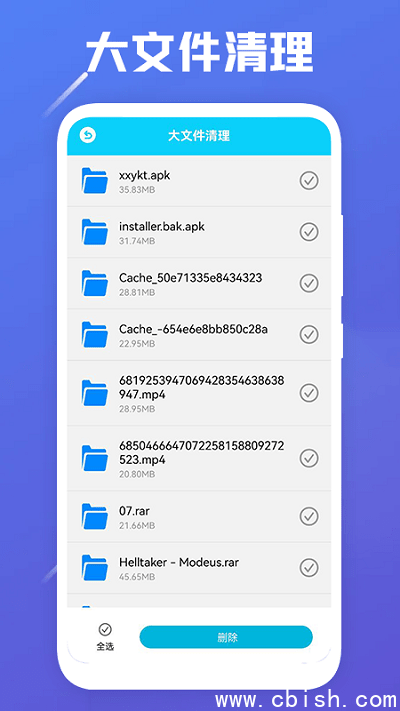Tap folder icon for Helltaker - Modeus.rar

[x=95, y=568]
